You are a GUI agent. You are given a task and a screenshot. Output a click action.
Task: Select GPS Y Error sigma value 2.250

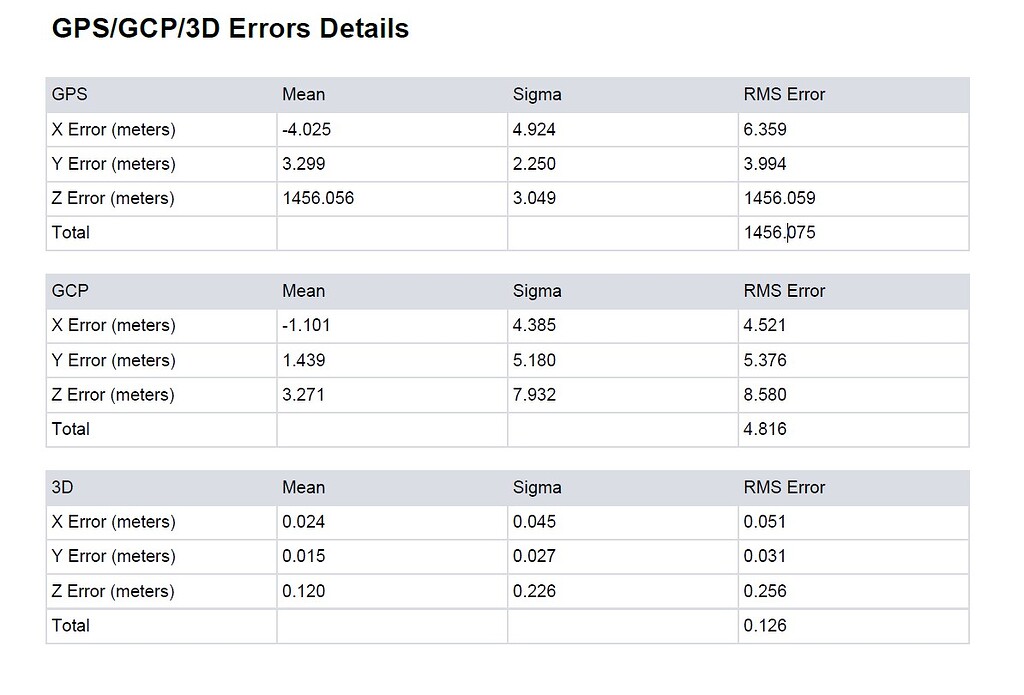tap(534, 164)
